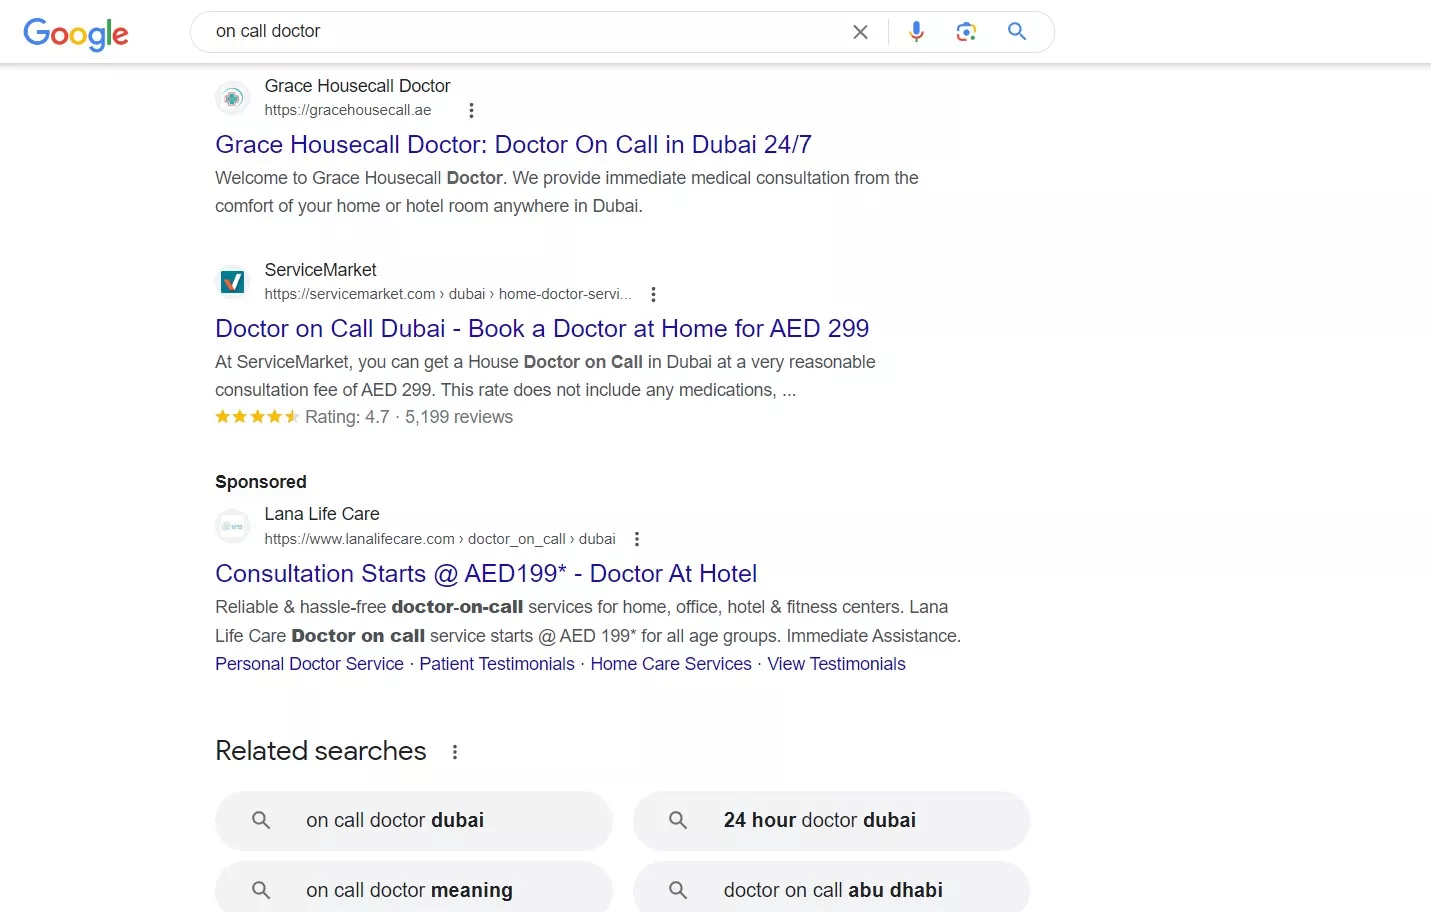Open Google Lens image search icon

point(966,32)
